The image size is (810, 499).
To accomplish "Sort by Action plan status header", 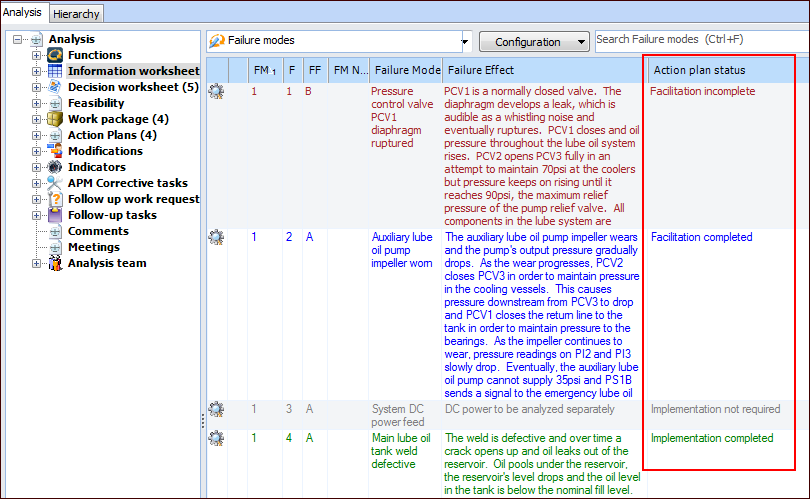I will pos(722,70).
